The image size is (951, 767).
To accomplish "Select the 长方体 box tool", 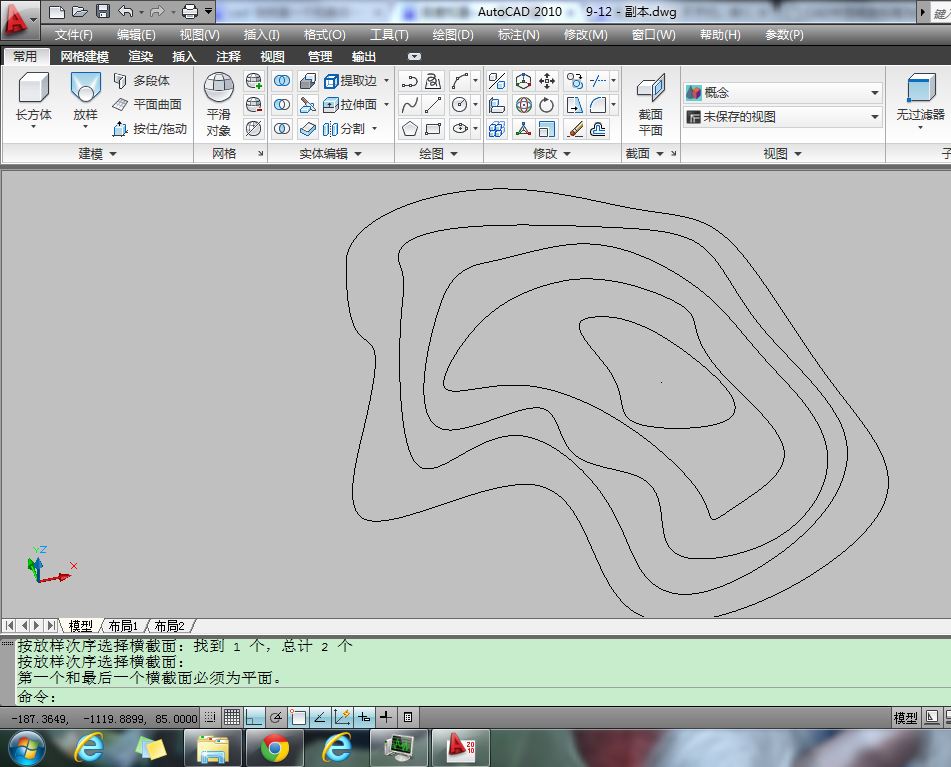I will point(33,97).
